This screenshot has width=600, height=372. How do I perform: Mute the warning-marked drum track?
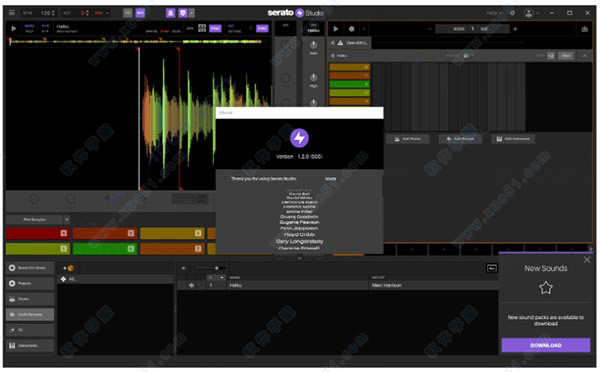pos(333,42)
